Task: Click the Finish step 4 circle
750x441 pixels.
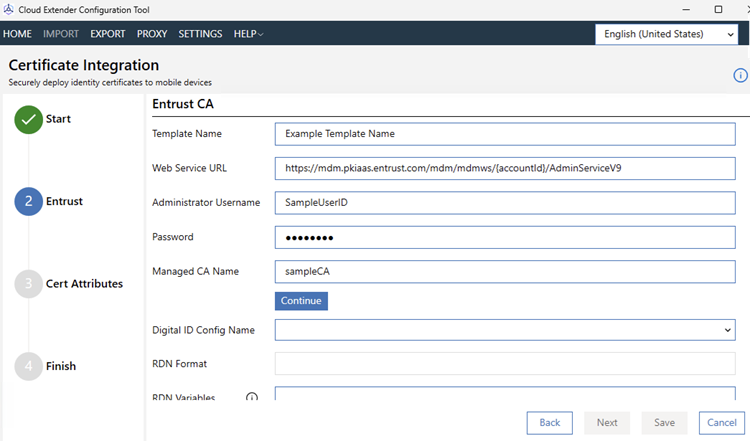Action: pyautogui.click(x=29, y=366)
